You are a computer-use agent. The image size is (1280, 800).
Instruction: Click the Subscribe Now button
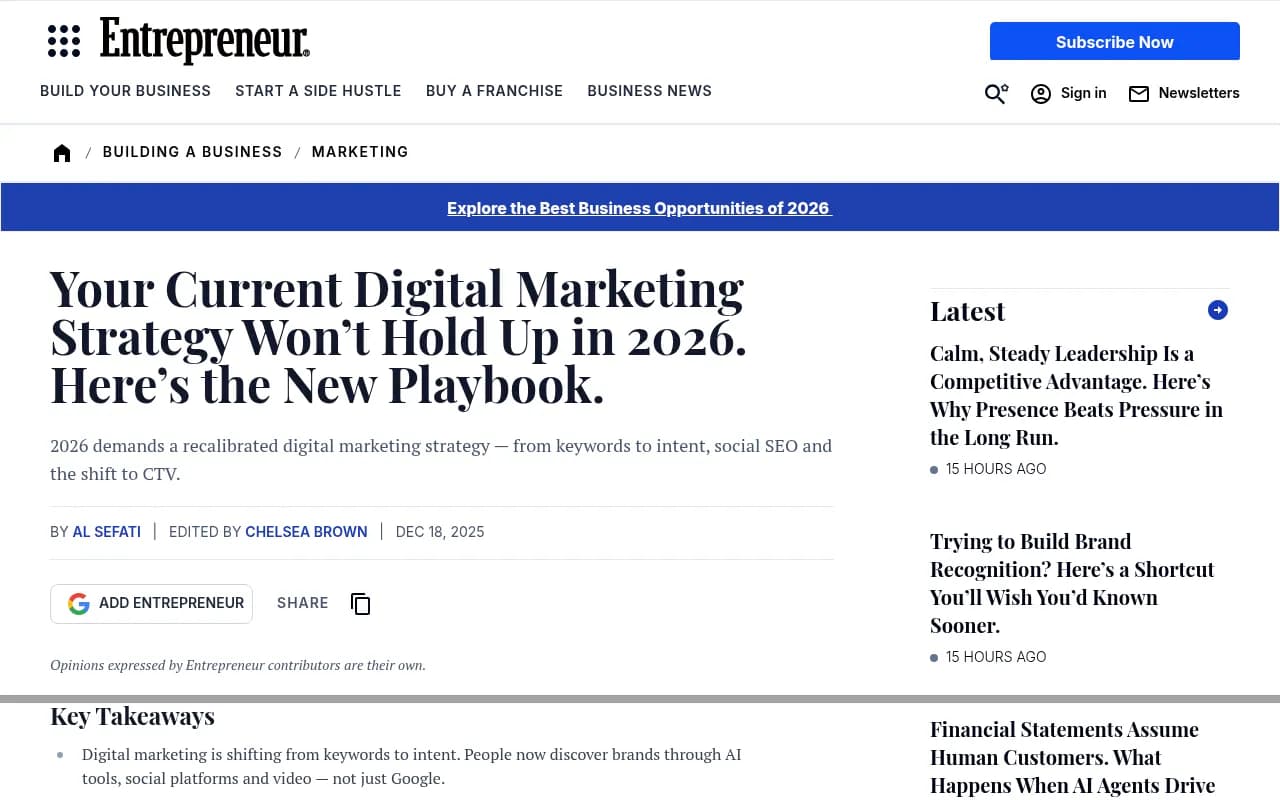click(1114, 42)
